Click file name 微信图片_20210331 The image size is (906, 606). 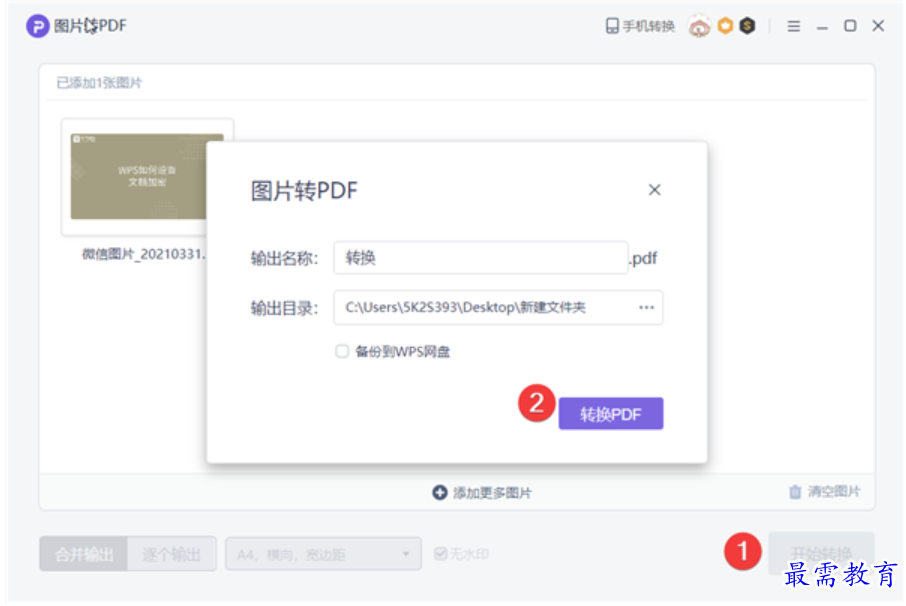[143, 254]
